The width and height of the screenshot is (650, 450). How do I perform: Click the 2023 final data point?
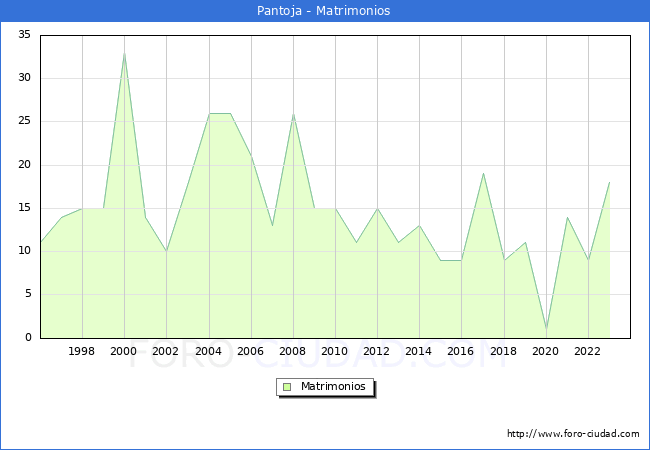point(609,182)
